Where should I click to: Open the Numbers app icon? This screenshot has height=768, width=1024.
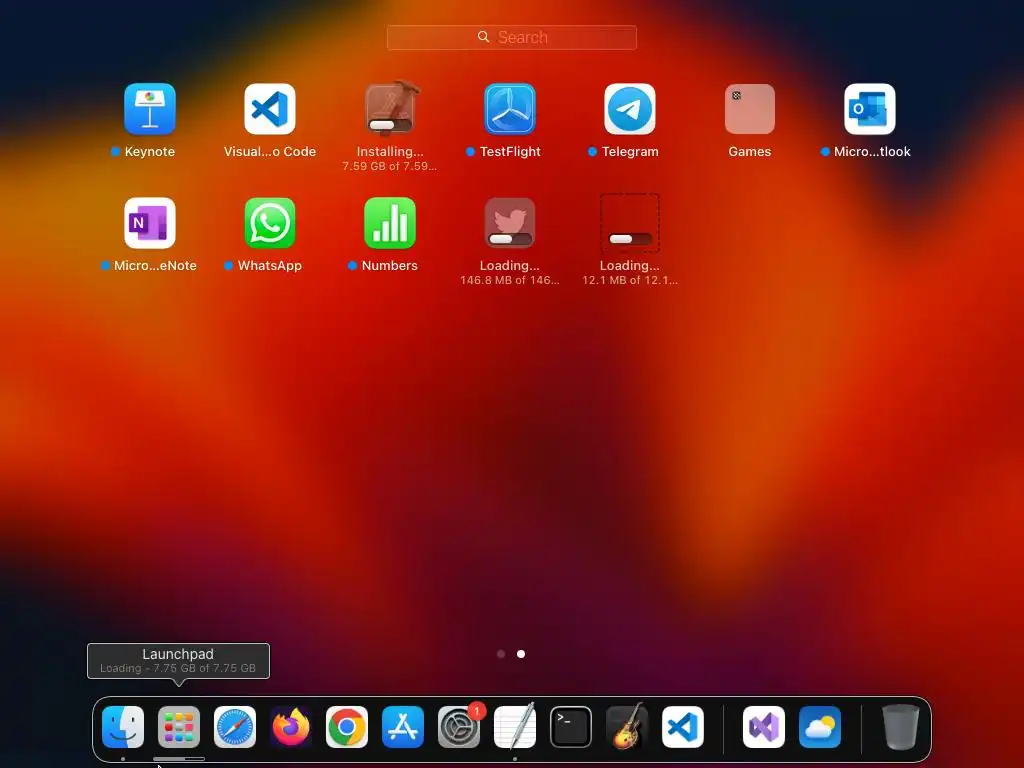point(390,223)
